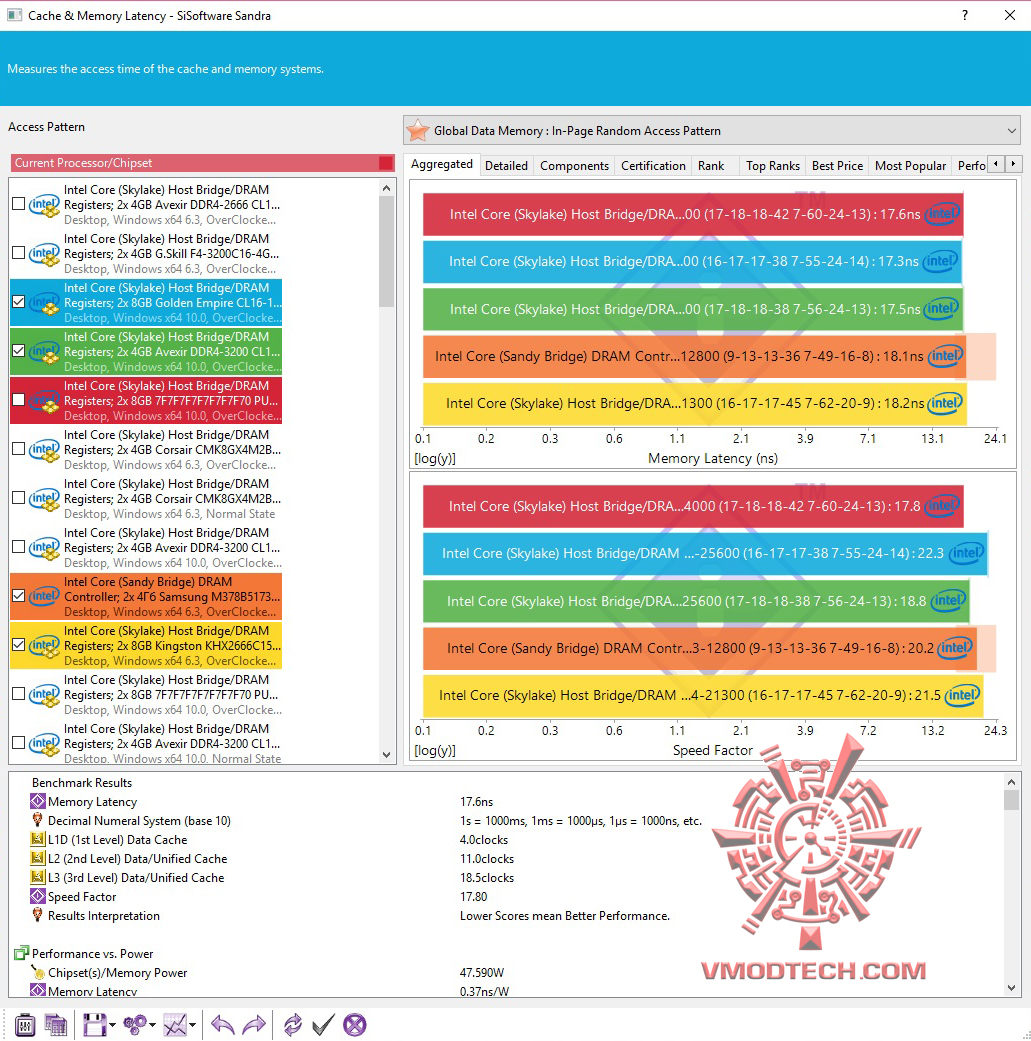Click the benchmark engine gears icon
The image size is (1031, 1041).
click(135, 1025)
